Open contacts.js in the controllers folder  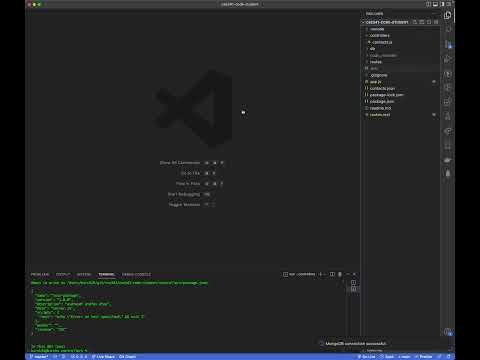(382, 42)
